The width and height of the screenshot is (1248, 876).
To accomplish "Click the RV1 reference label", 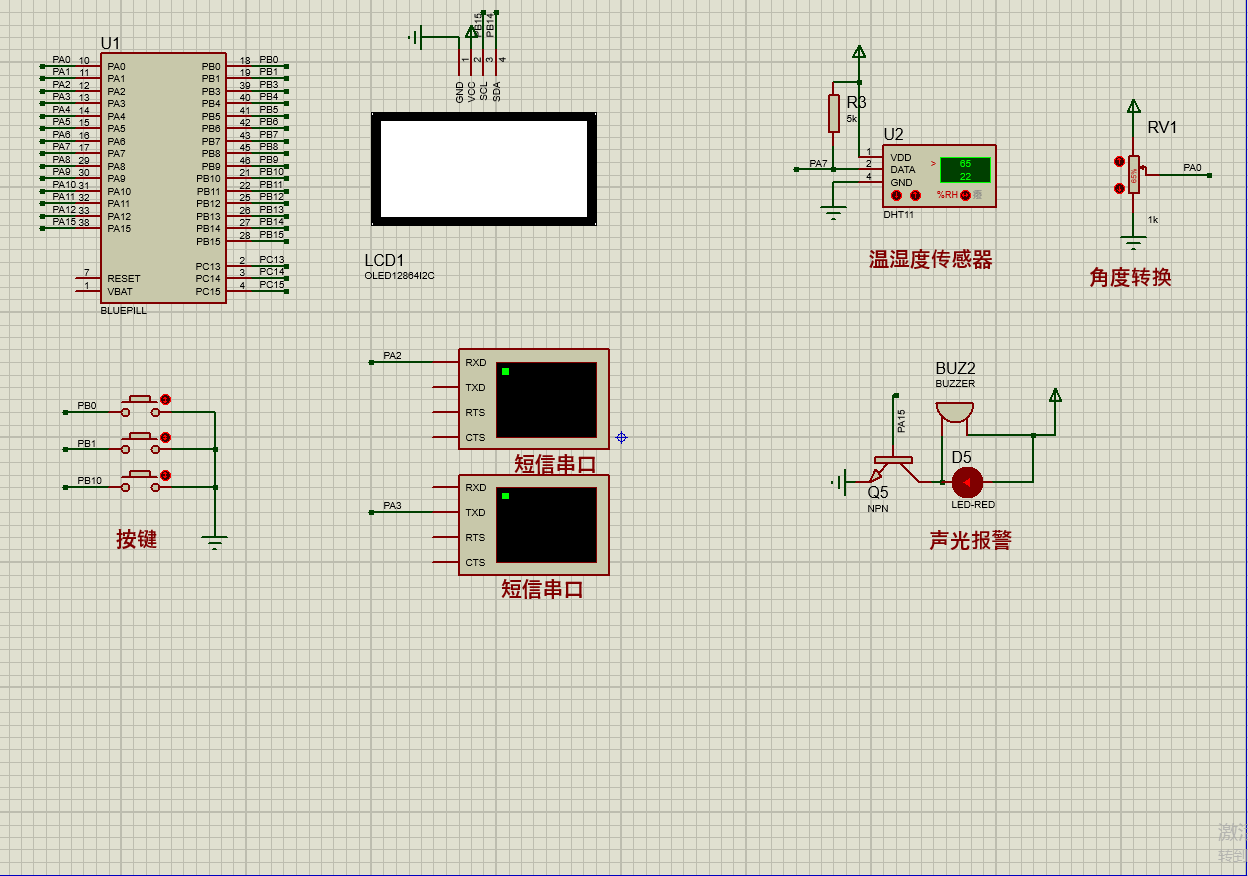I will point(1163,128).
